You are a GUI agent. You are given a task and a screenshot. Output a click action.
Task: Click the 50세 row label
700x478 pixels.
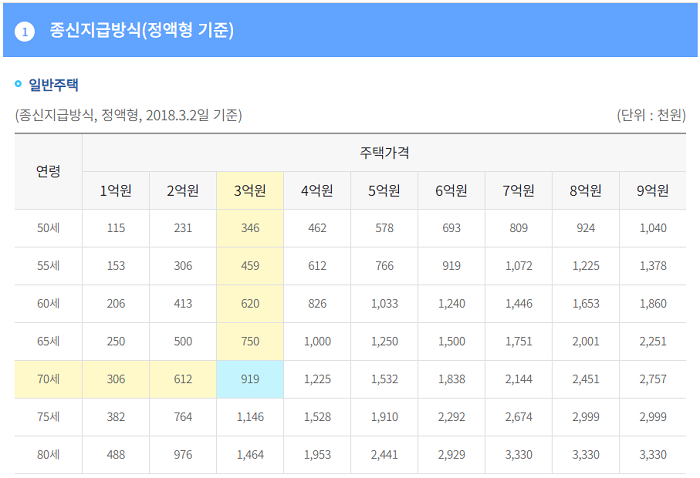tap(48, 228)
